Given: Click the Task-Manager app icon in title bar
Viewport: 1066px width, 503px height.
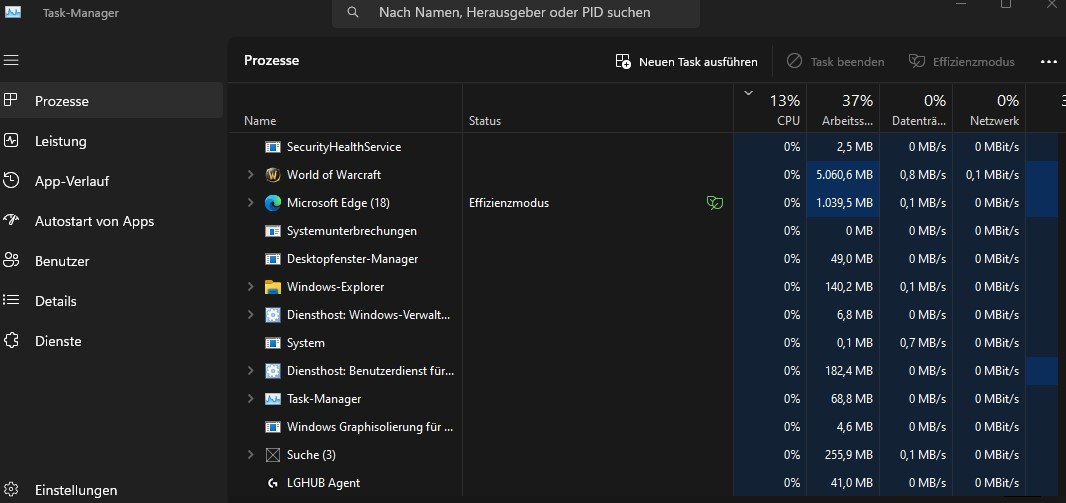Looking at the screenshot, I should coord(12,12).
